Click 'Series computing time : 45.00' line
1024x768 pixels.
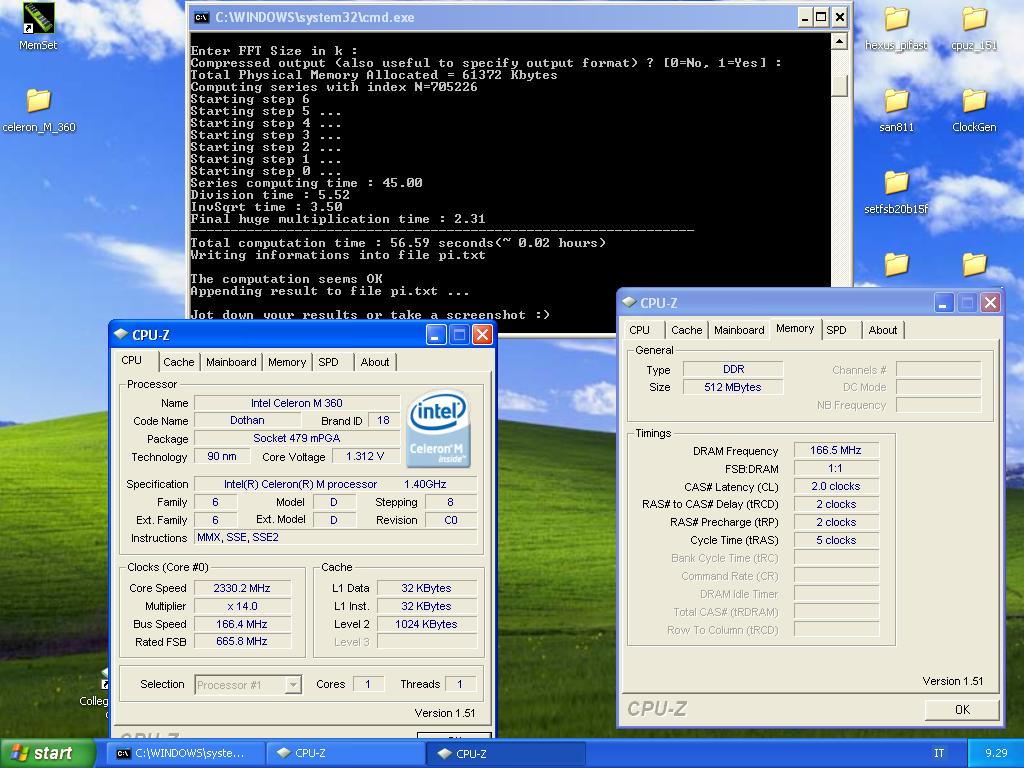tap(306, 183)
